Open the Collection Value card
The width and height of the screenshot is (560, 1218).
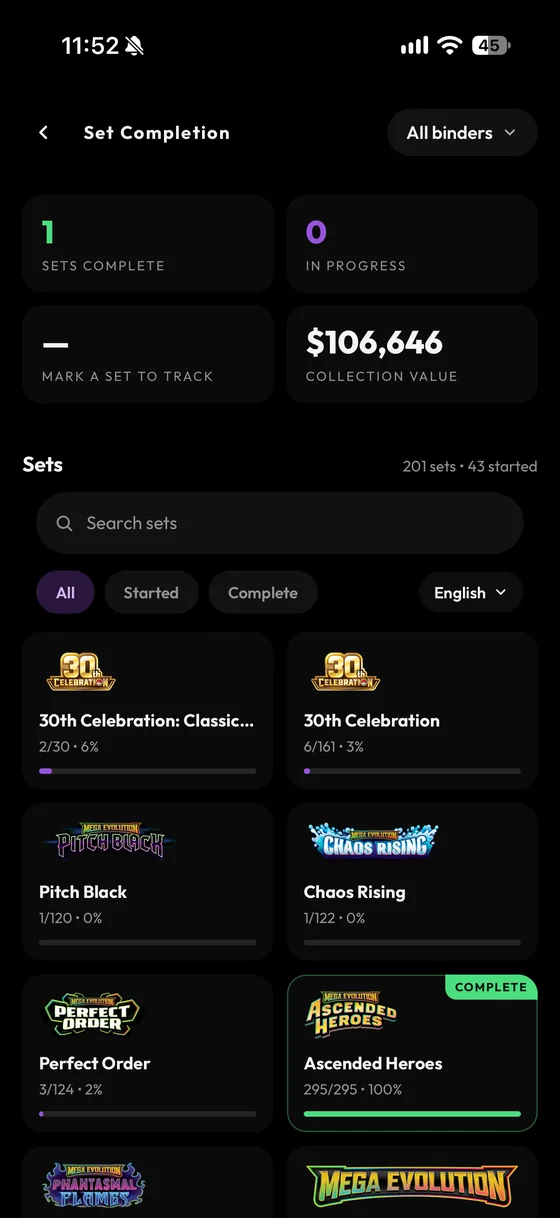tap(412, 354)
